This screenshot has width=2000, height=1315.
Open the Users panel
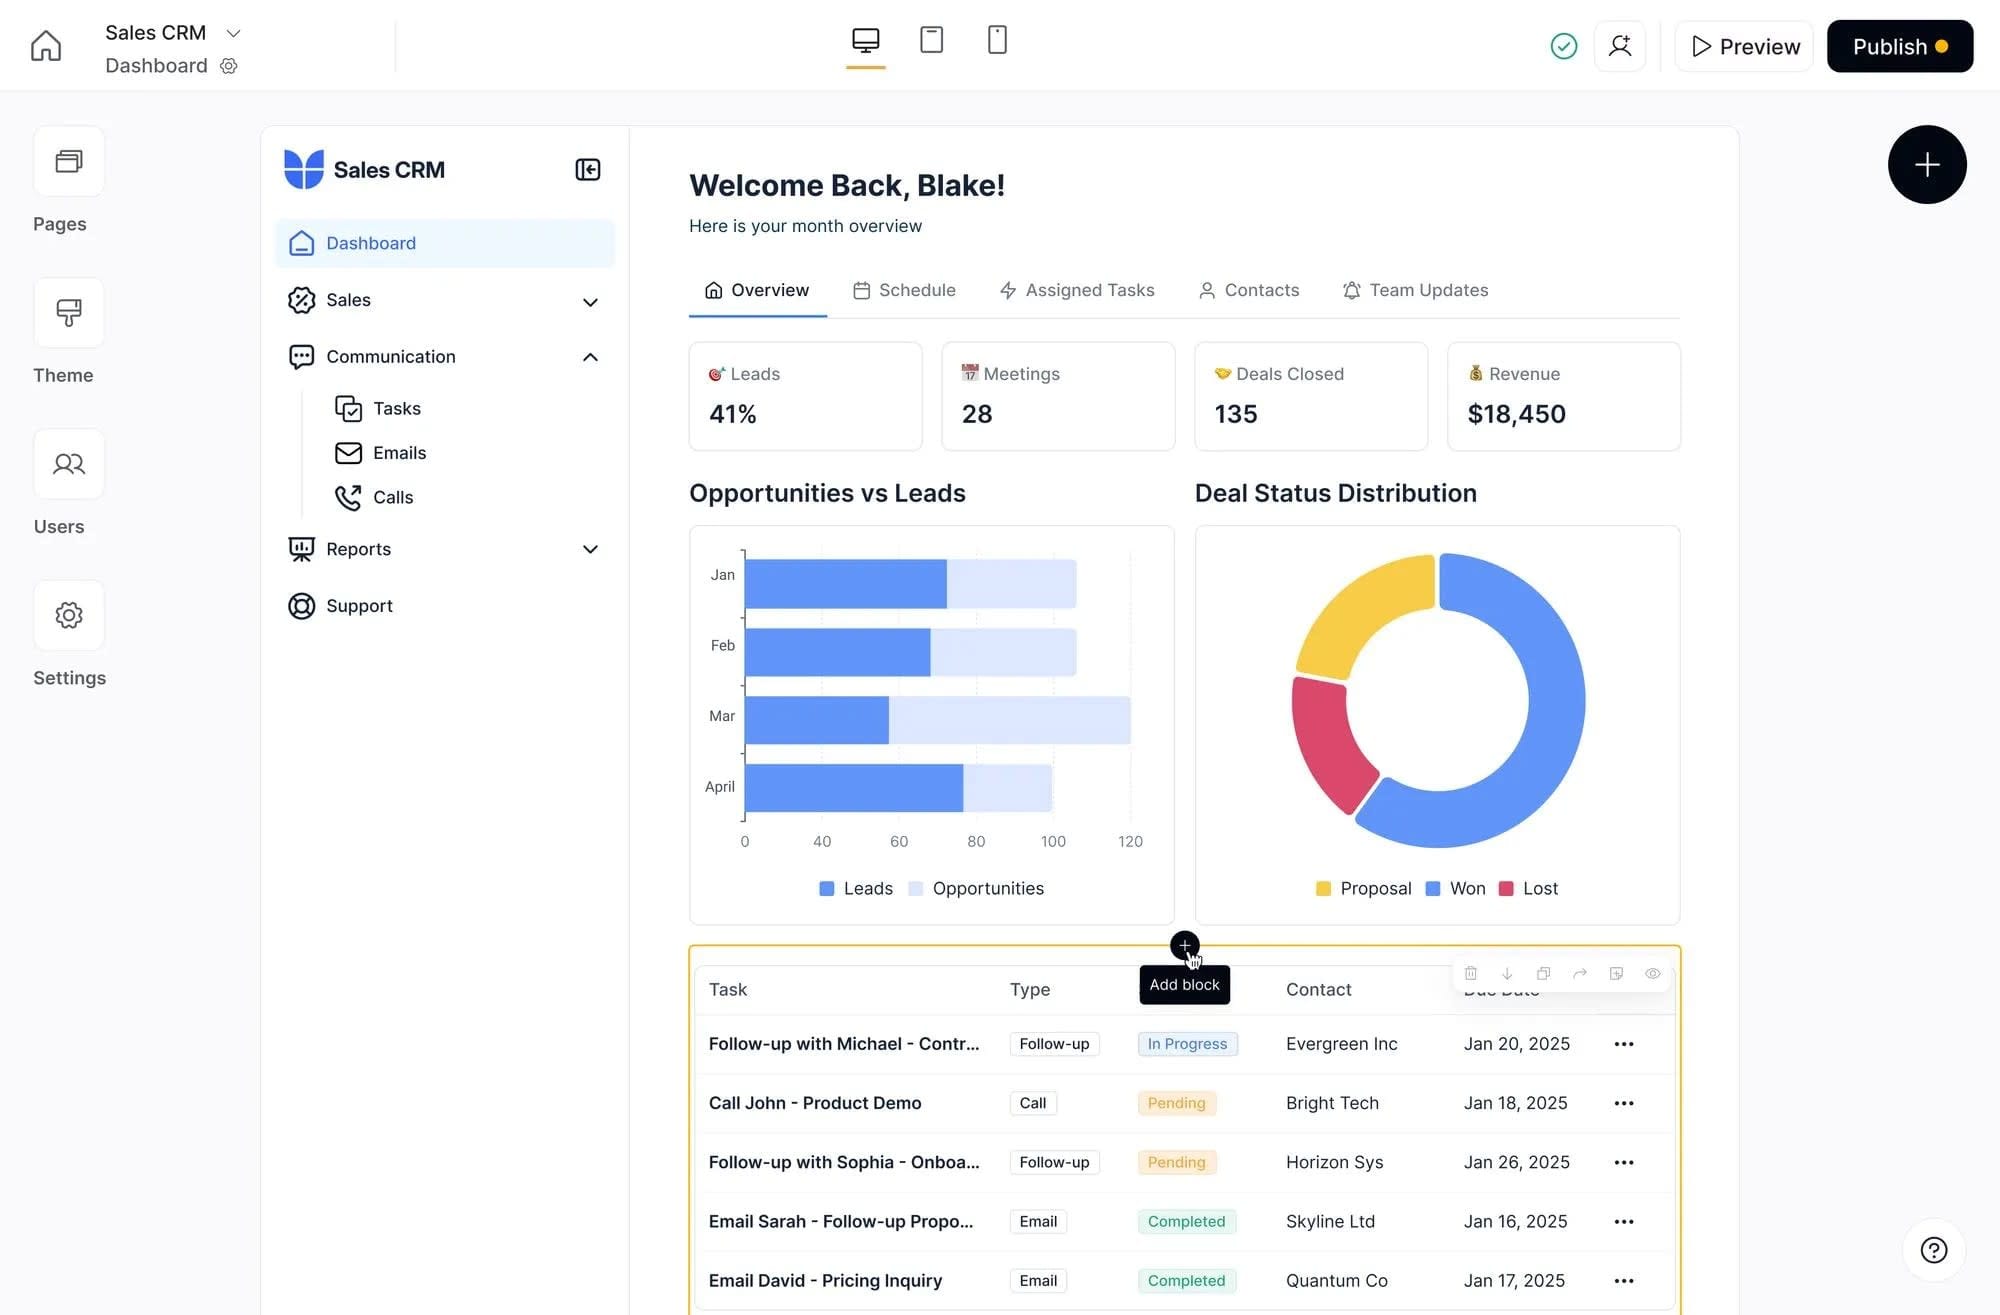[68, 464]
